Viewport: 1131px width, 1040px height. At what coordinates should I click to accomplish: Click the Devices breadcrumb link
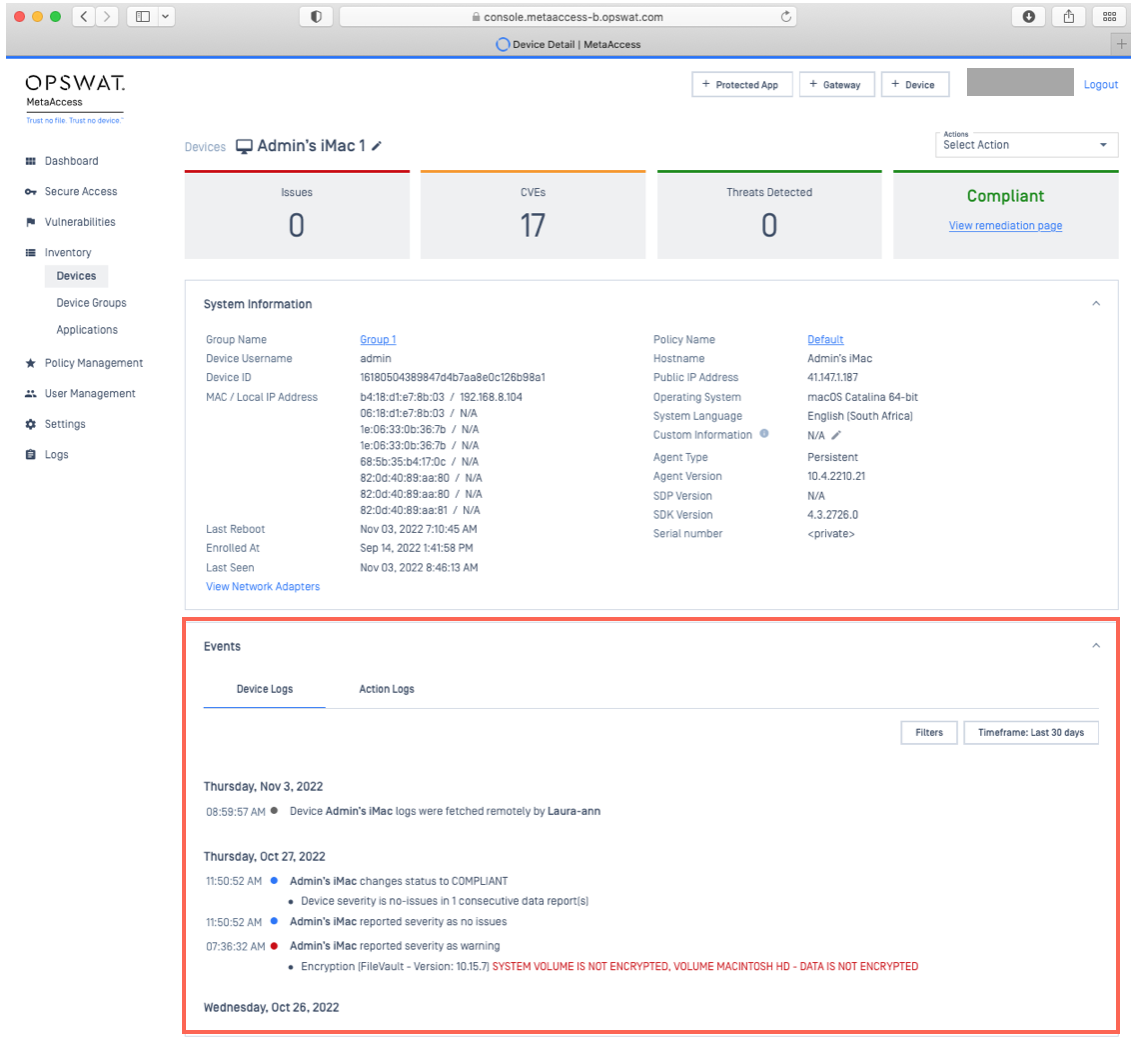(205, 147)
